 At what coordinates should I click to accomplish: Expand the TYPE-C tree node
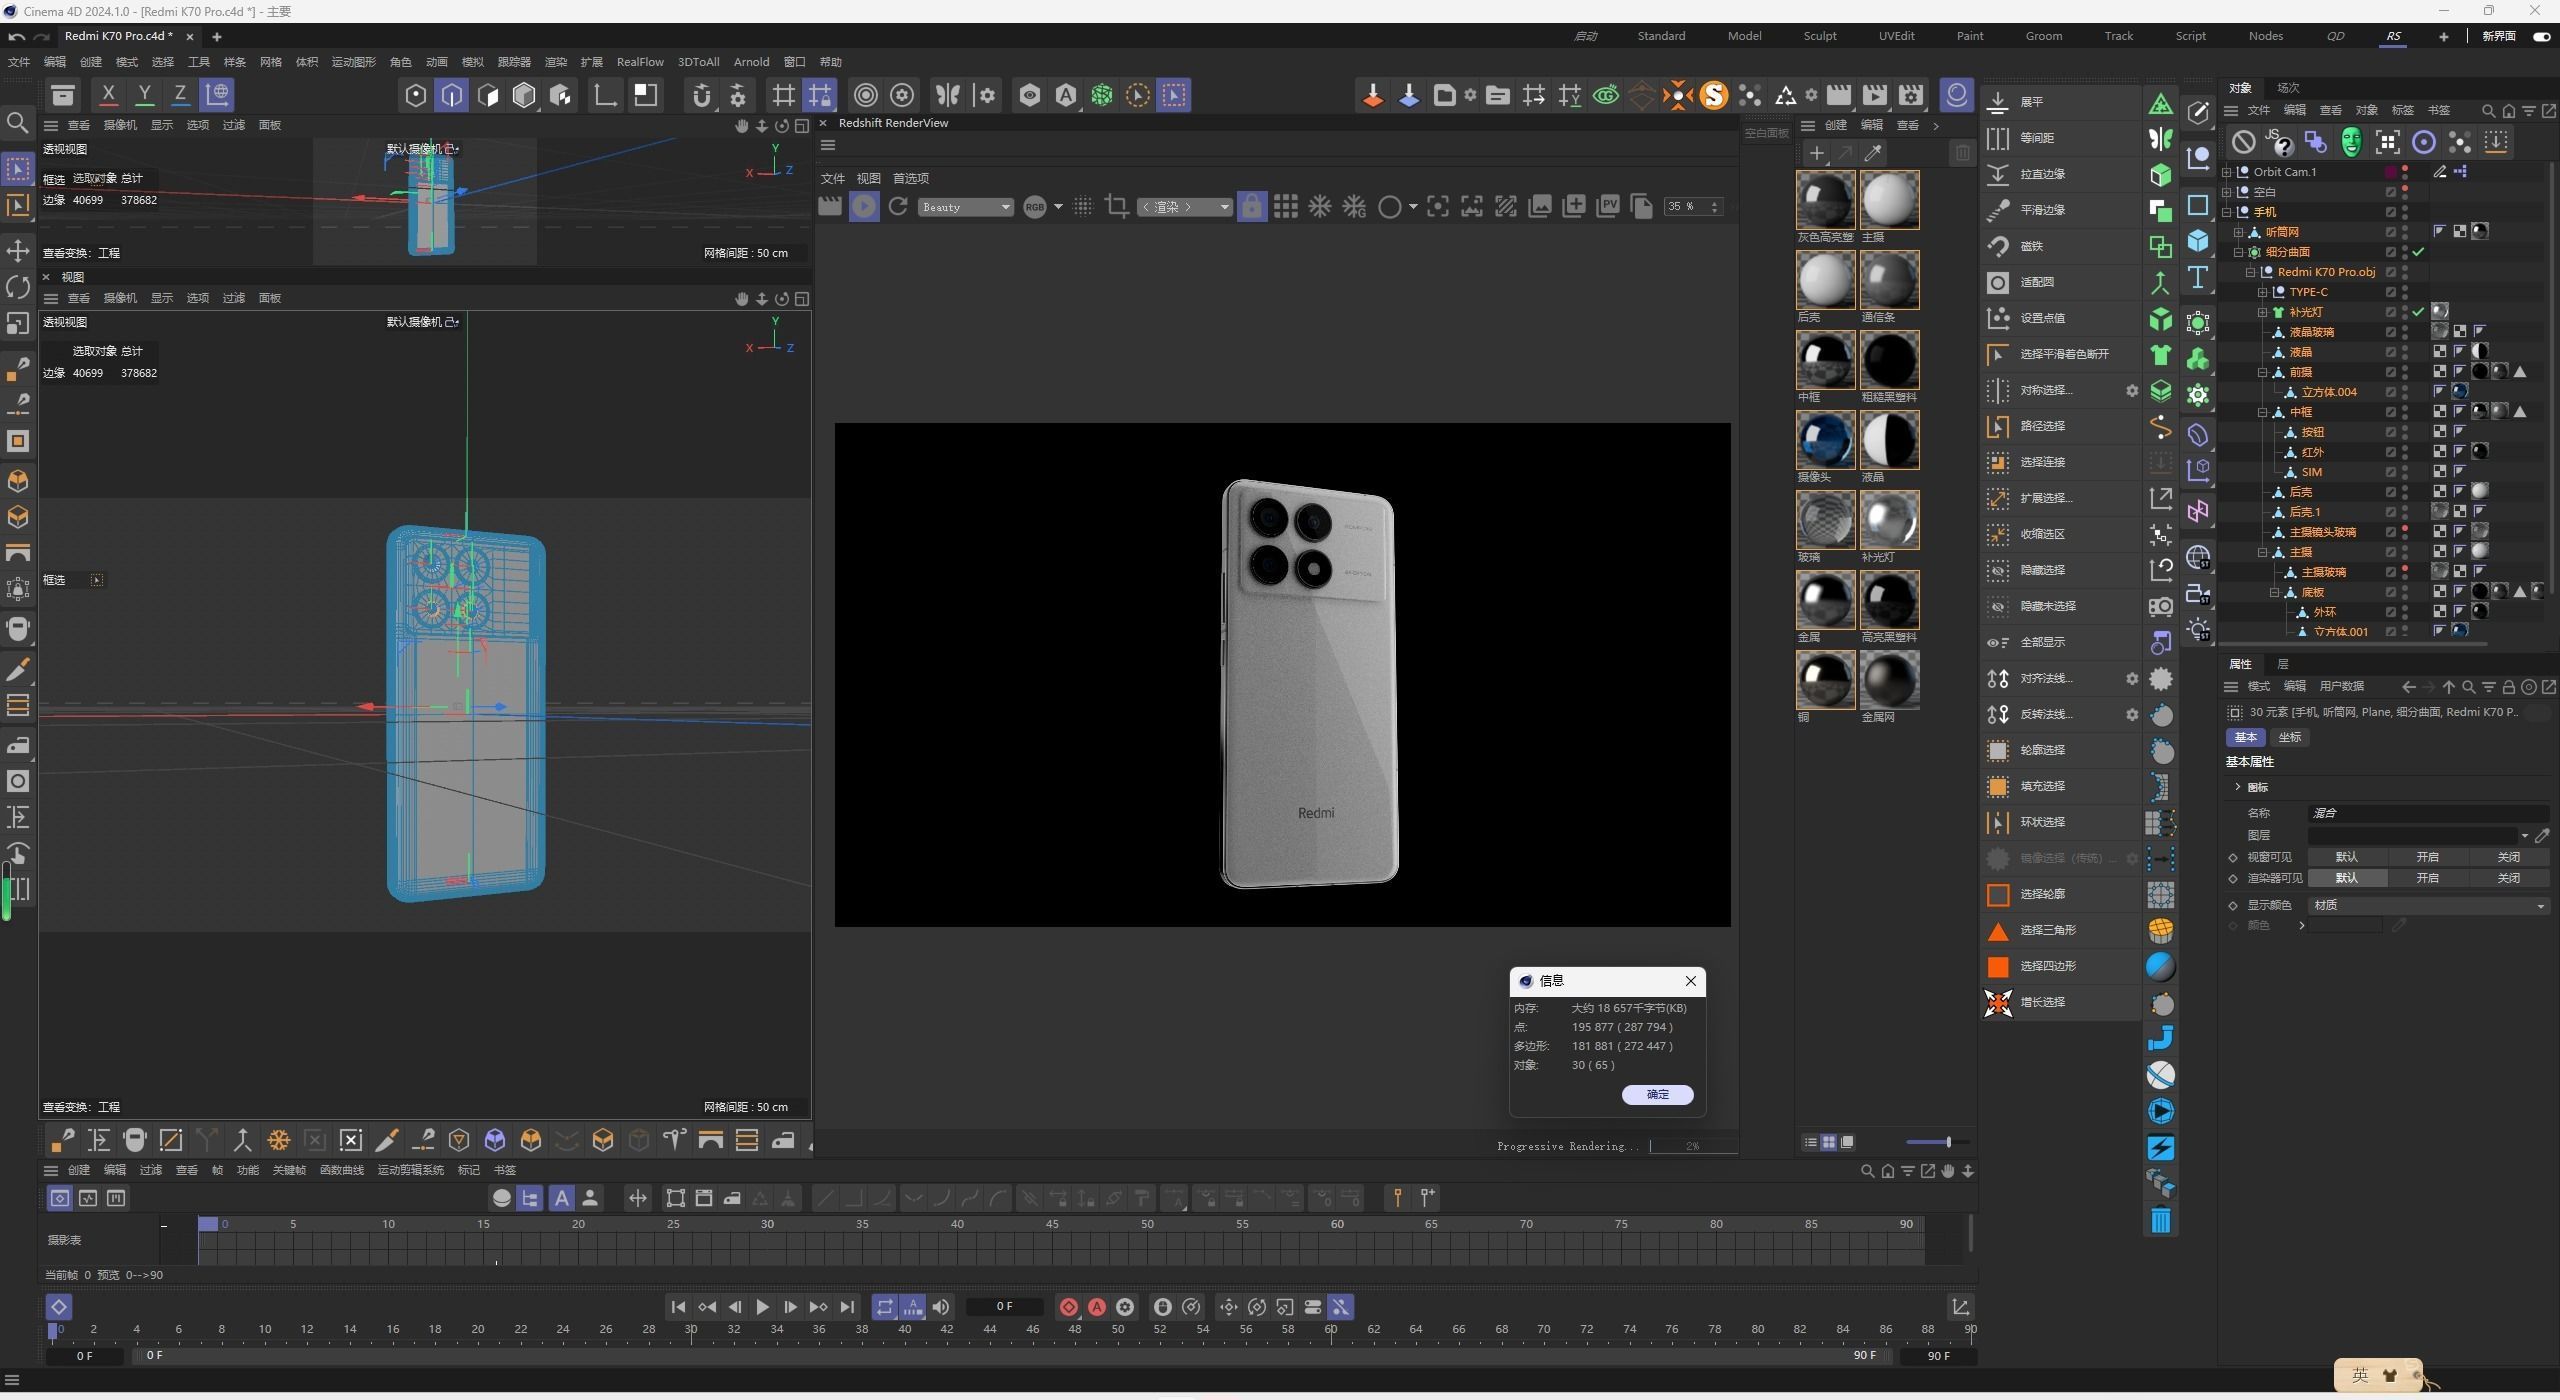tap(2262, 292)
